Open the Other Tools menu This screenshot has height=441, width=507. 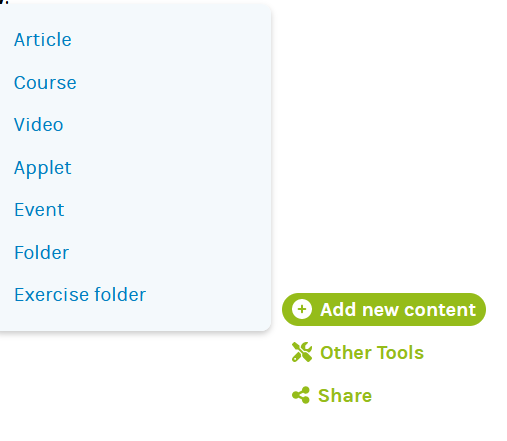358,352
